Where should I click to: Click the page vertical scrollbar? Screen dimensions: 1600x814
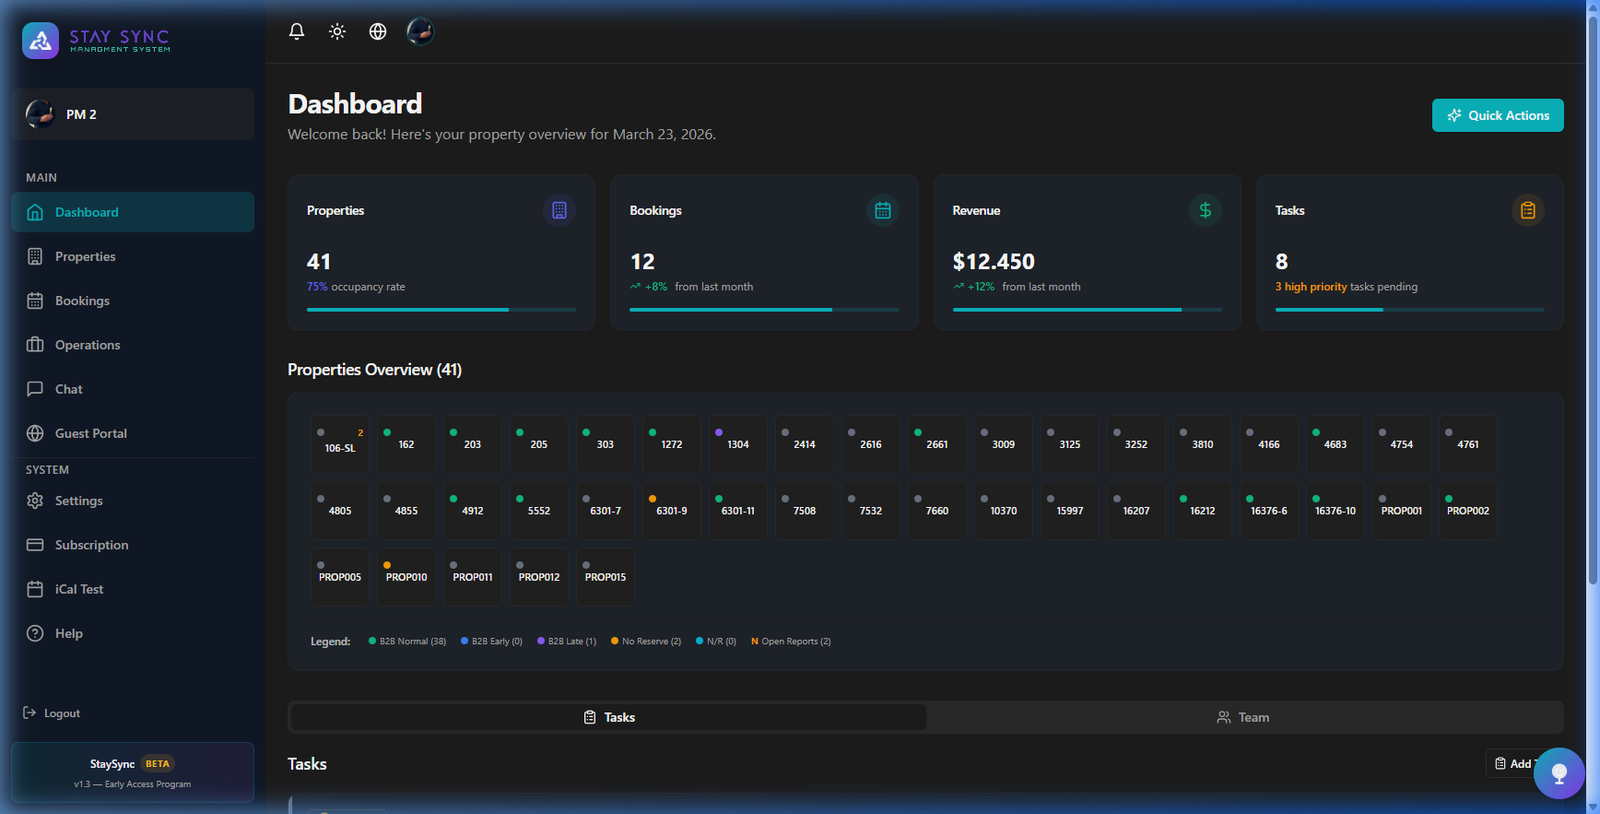point(1592,300)
